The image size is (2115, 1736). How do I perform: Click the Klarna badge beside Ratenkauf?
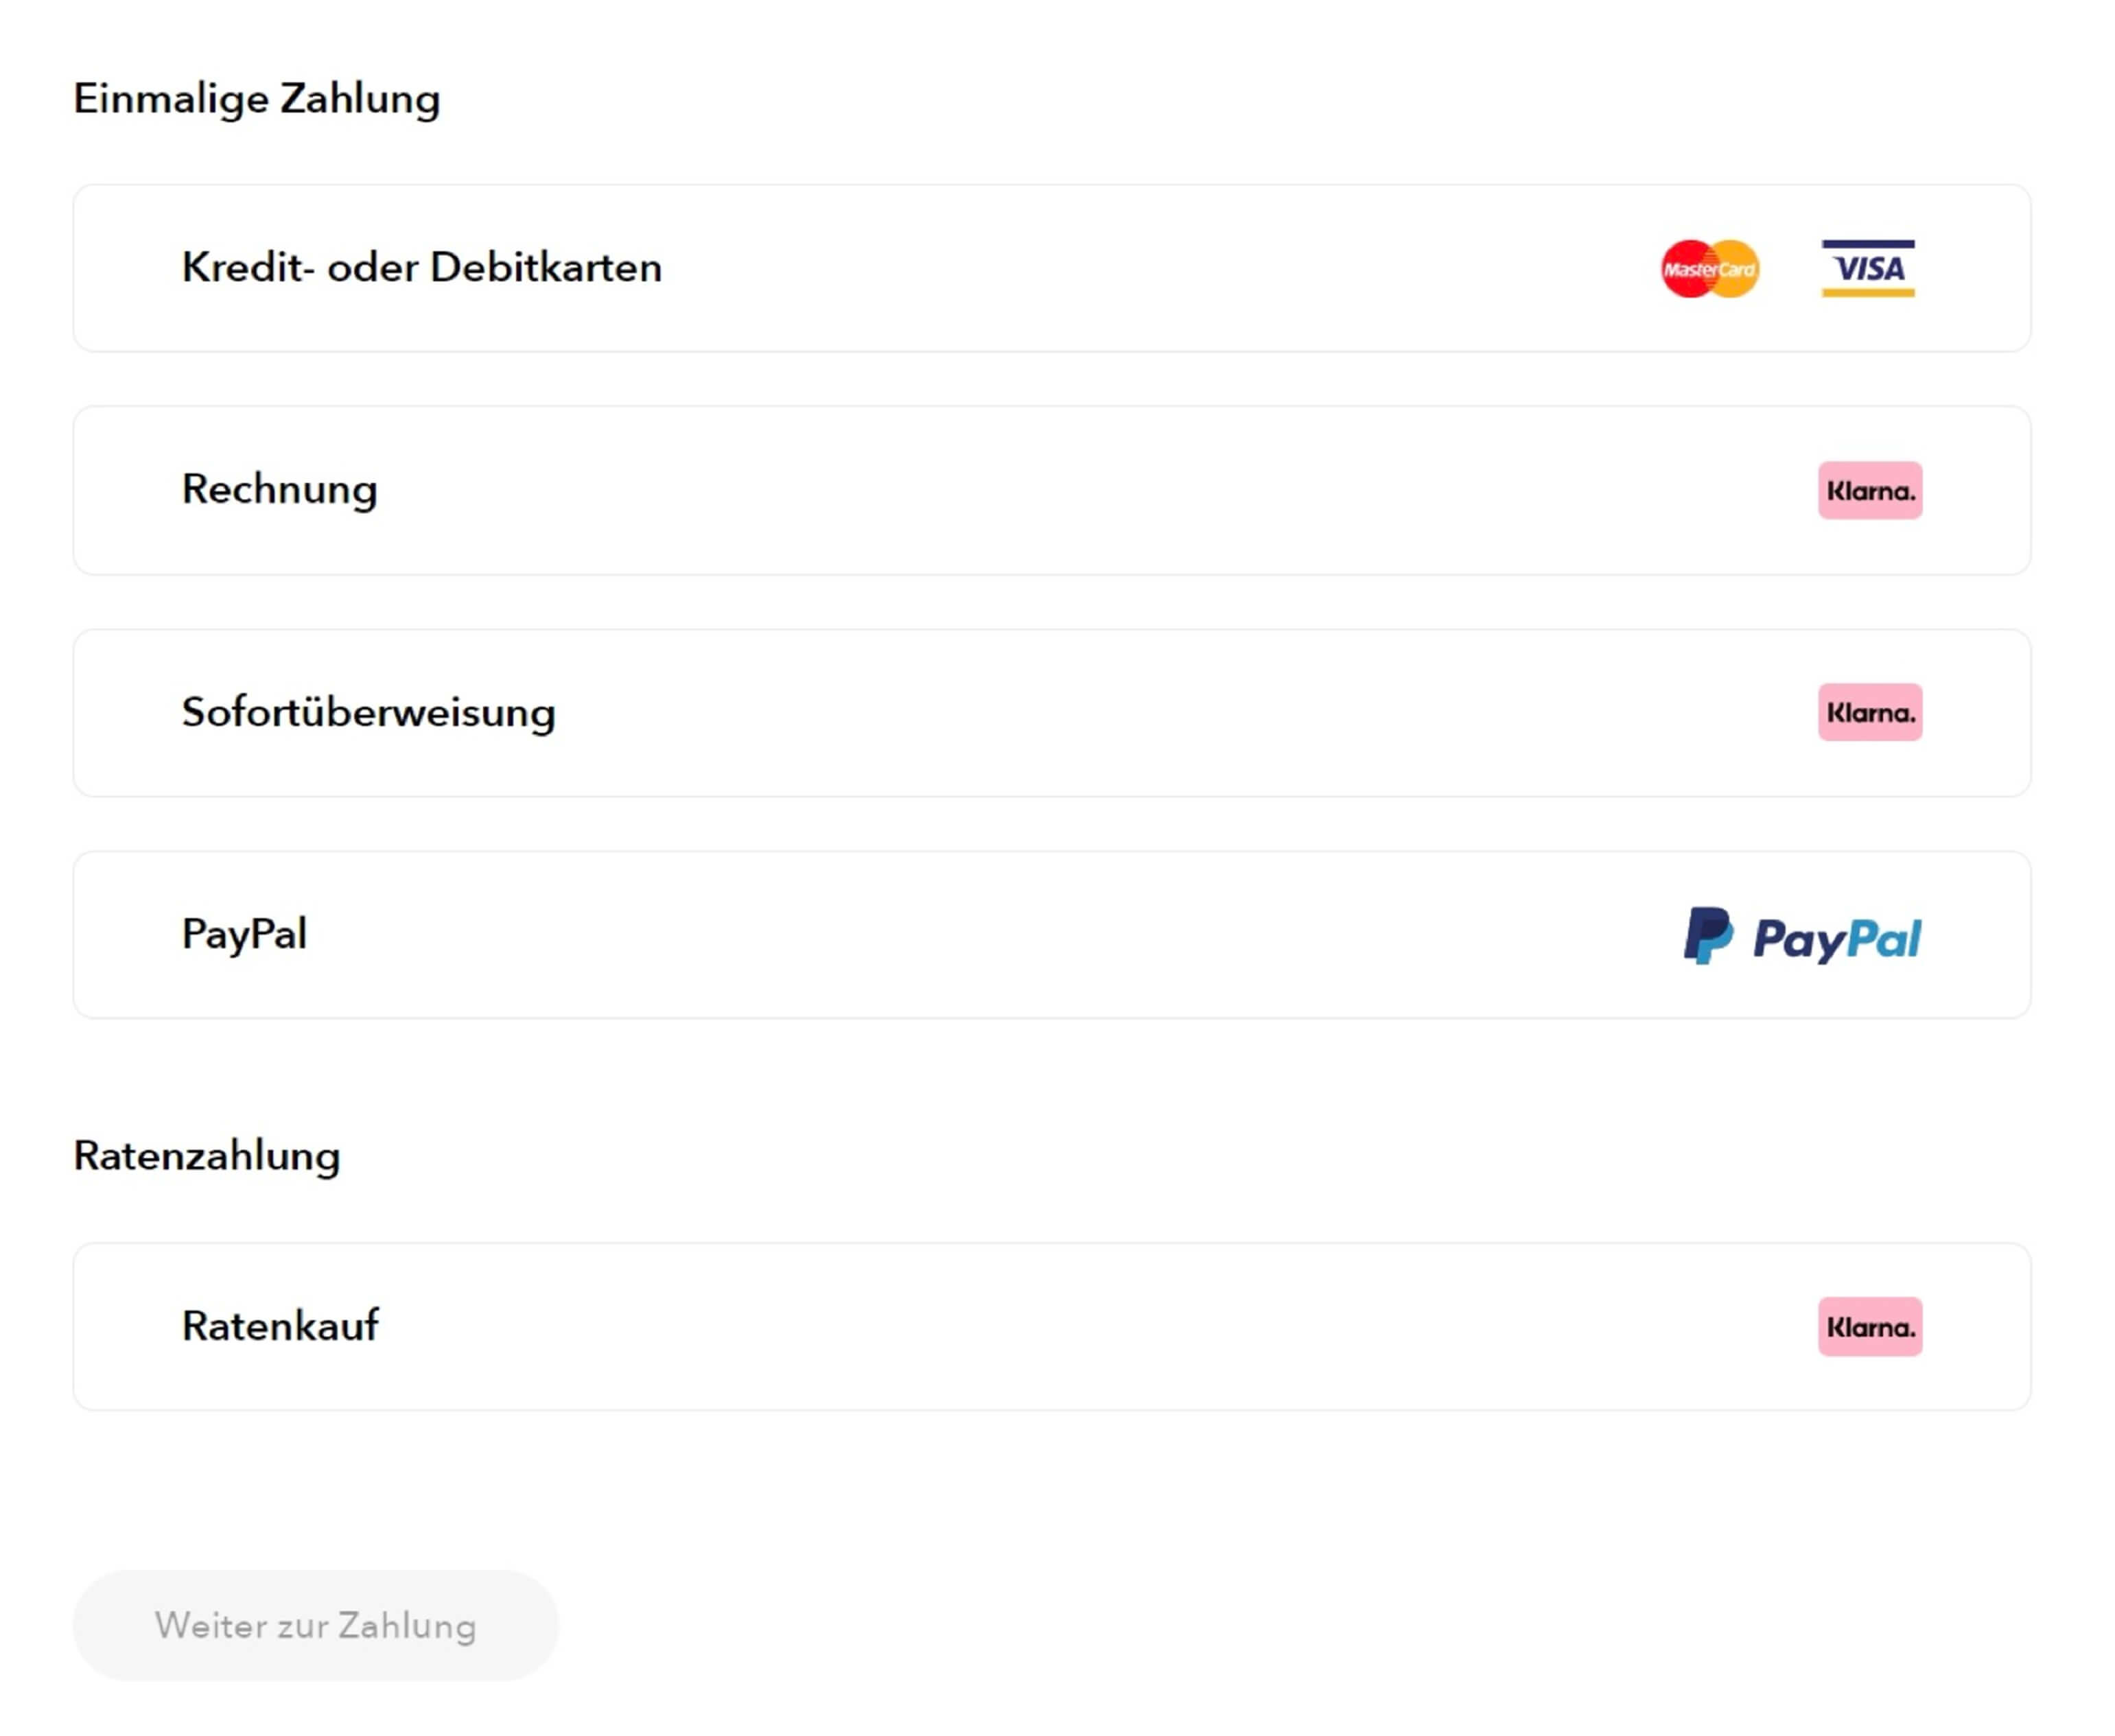click(x=1869, y=1326)
